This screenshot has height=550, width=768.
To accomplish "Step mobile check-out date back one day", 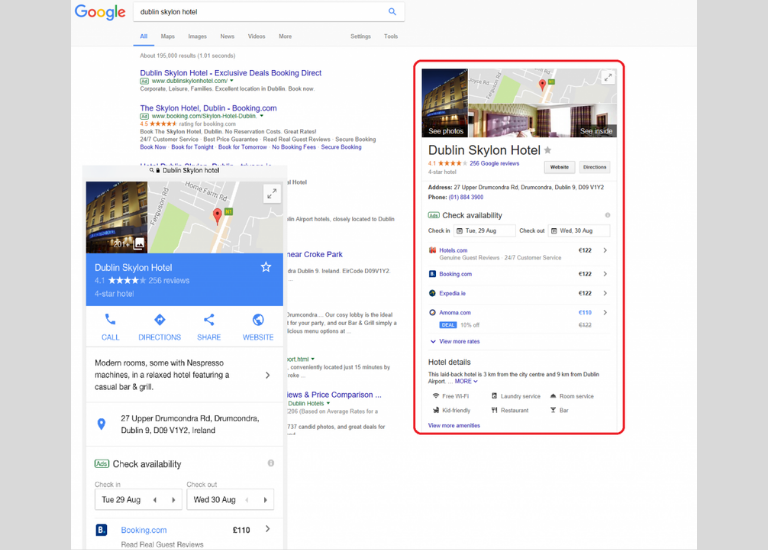I will click(247, 500).
